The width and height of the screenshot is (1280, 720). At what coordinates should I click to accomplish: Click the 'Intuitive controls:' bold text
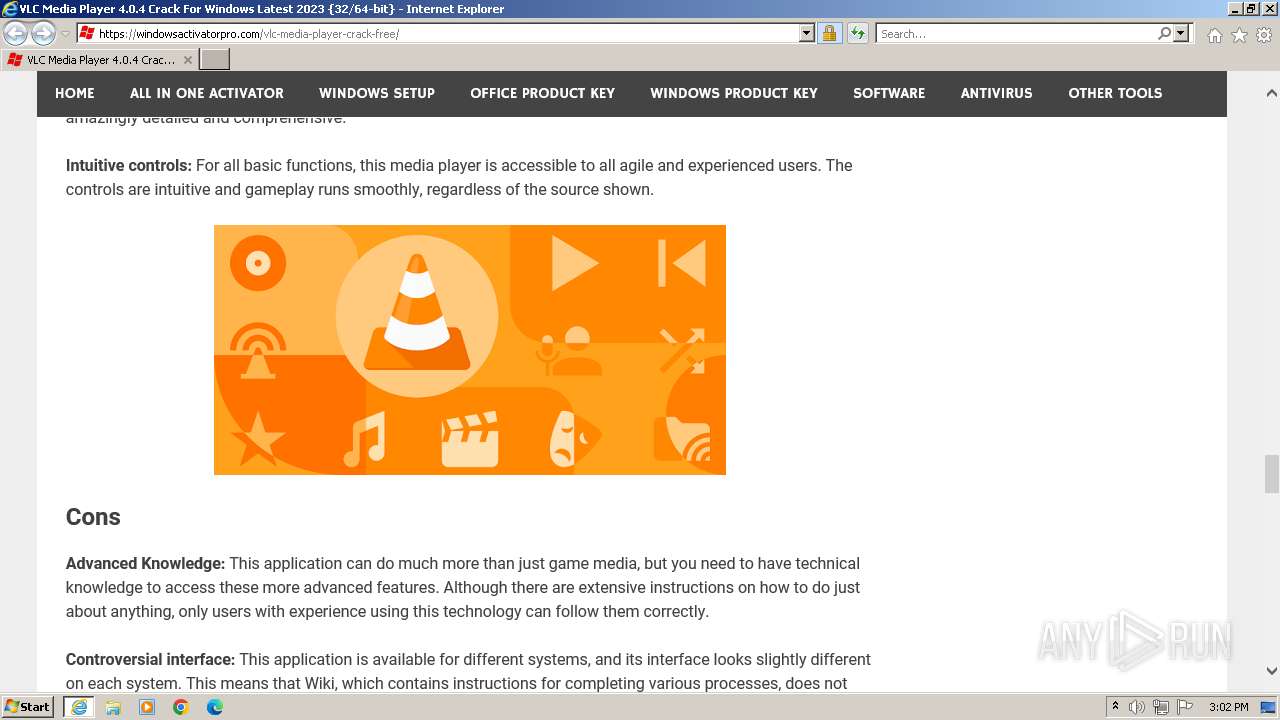click(129, 165)
